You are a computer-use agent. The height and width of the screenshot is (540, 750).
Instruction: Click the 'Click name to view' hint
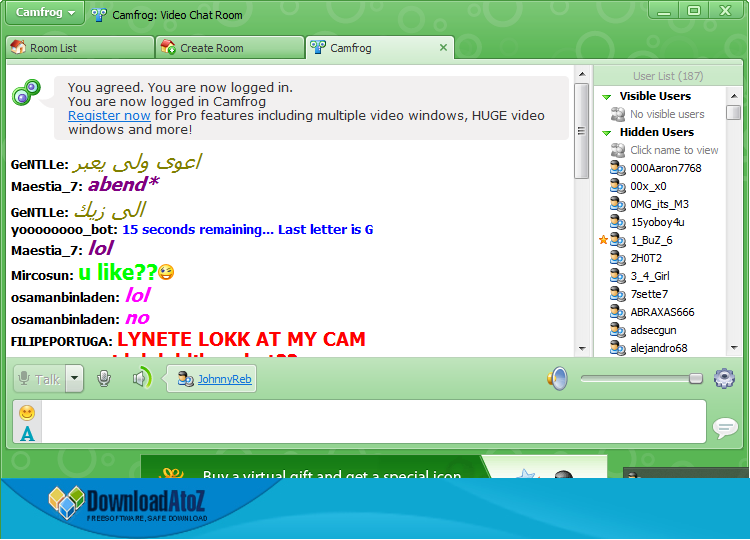pos(674,150)
